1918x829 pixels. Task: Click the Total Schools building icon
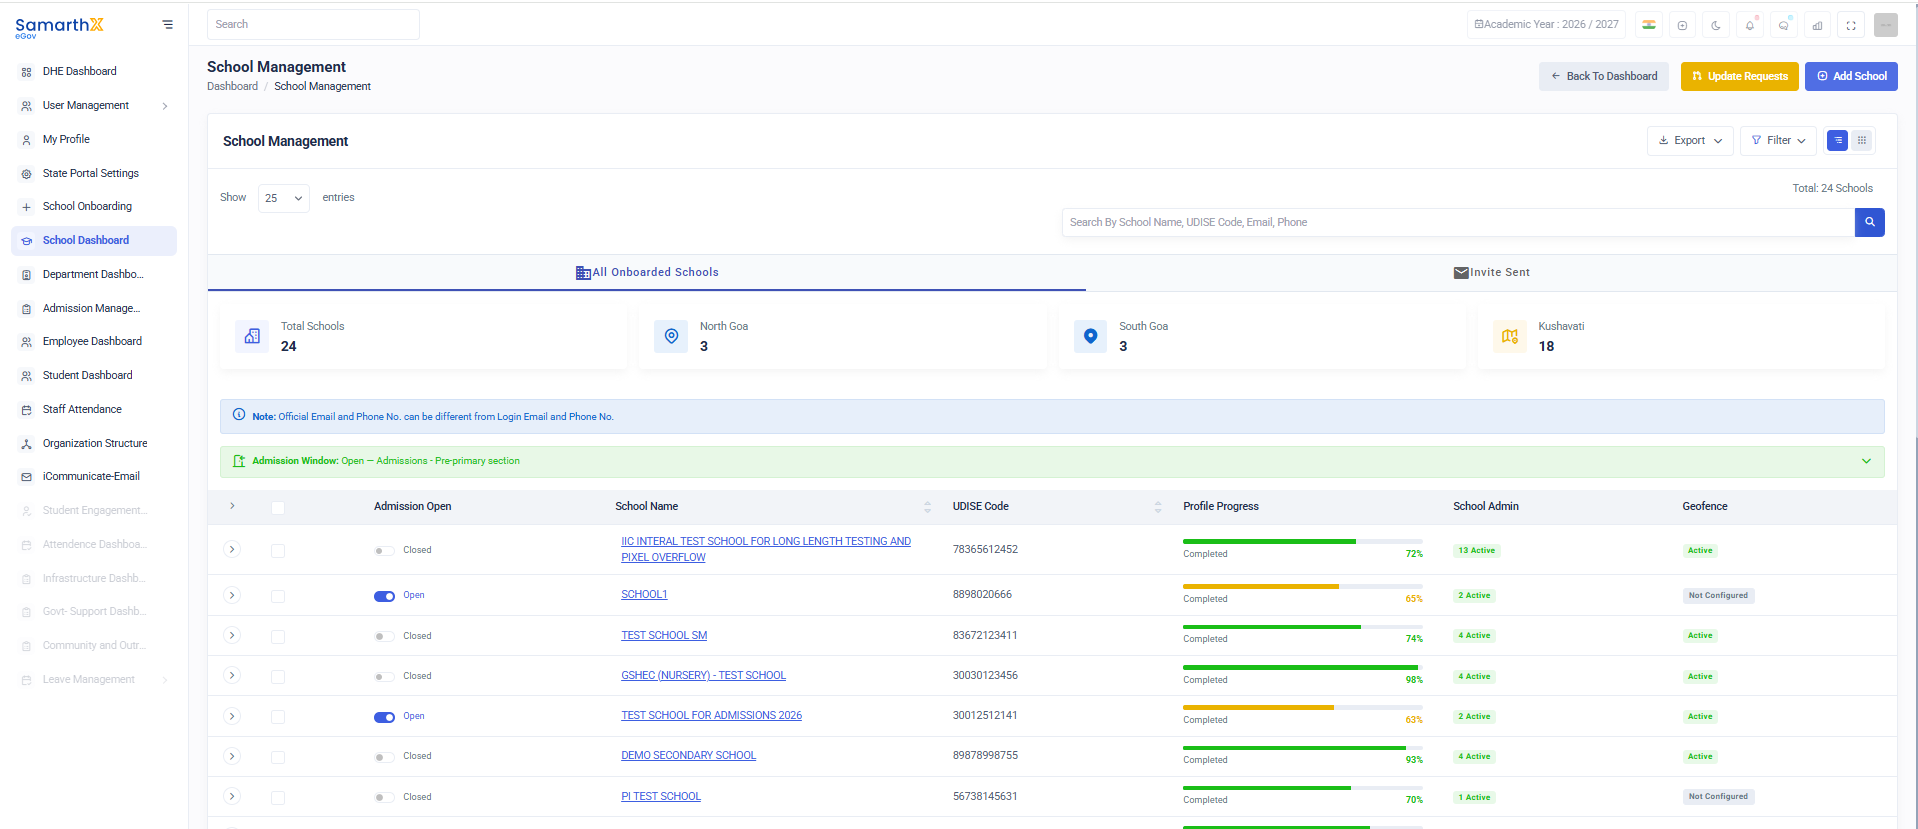tap(252, 337)
